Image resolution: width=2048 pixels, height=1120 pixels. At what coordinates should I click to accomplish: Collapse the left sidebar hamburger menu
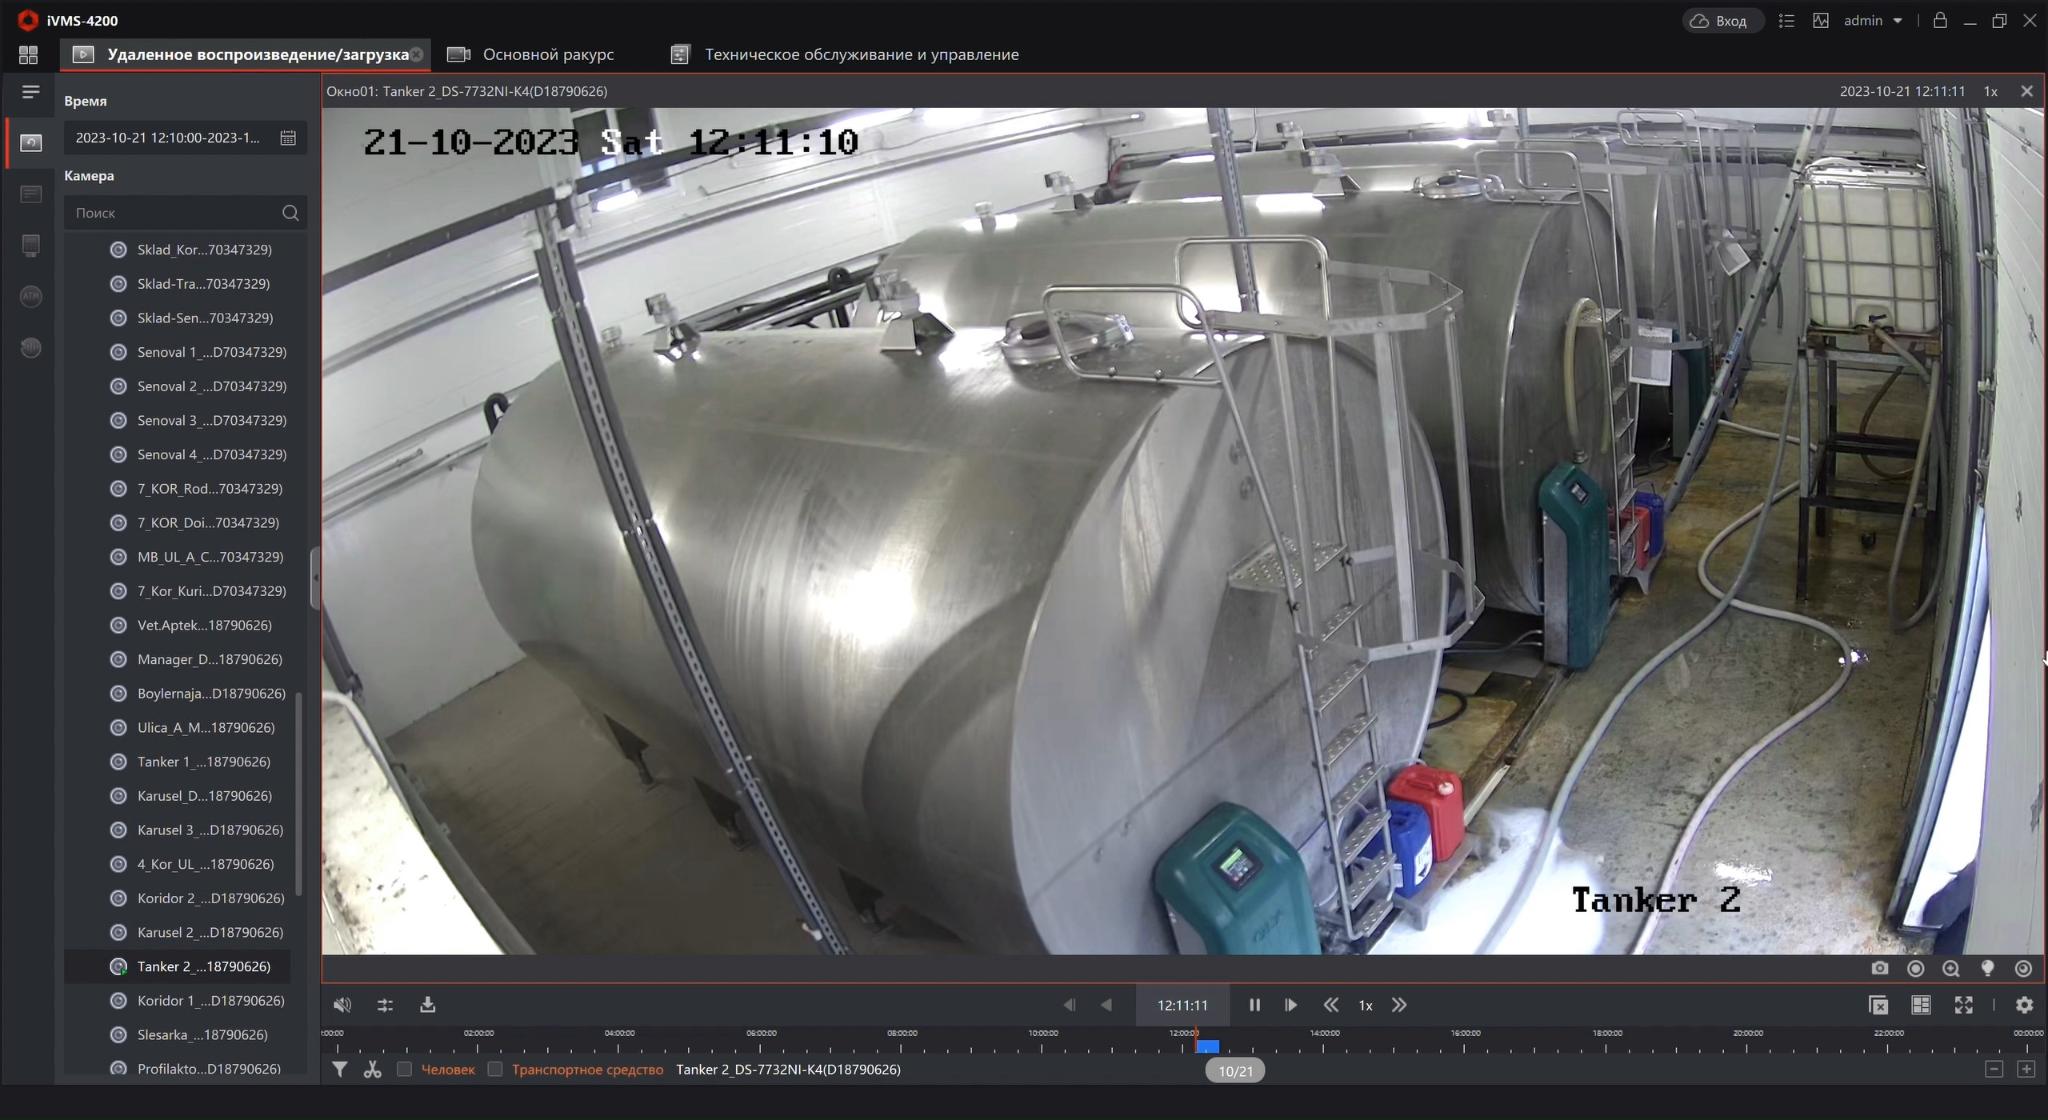(x=31, y=92)
